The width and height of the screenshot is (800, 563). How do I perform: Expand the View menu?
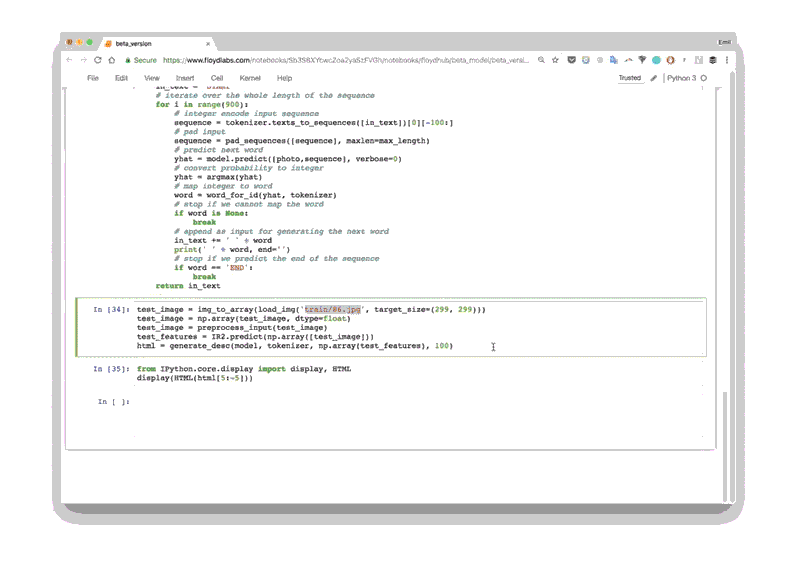[x=151, y=77]
